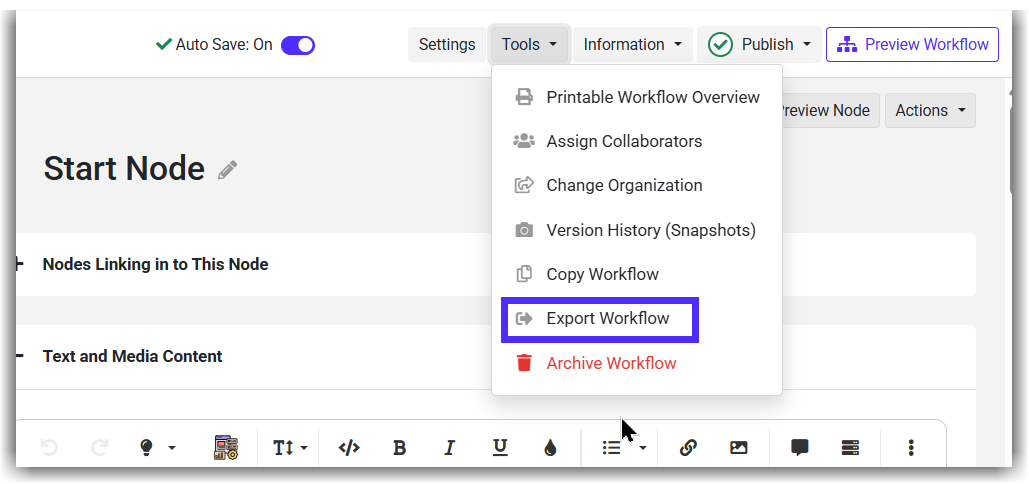The height and width of the screenshot is (484, 1029).
Task: Click the code view icon
Action: point(349,448)
